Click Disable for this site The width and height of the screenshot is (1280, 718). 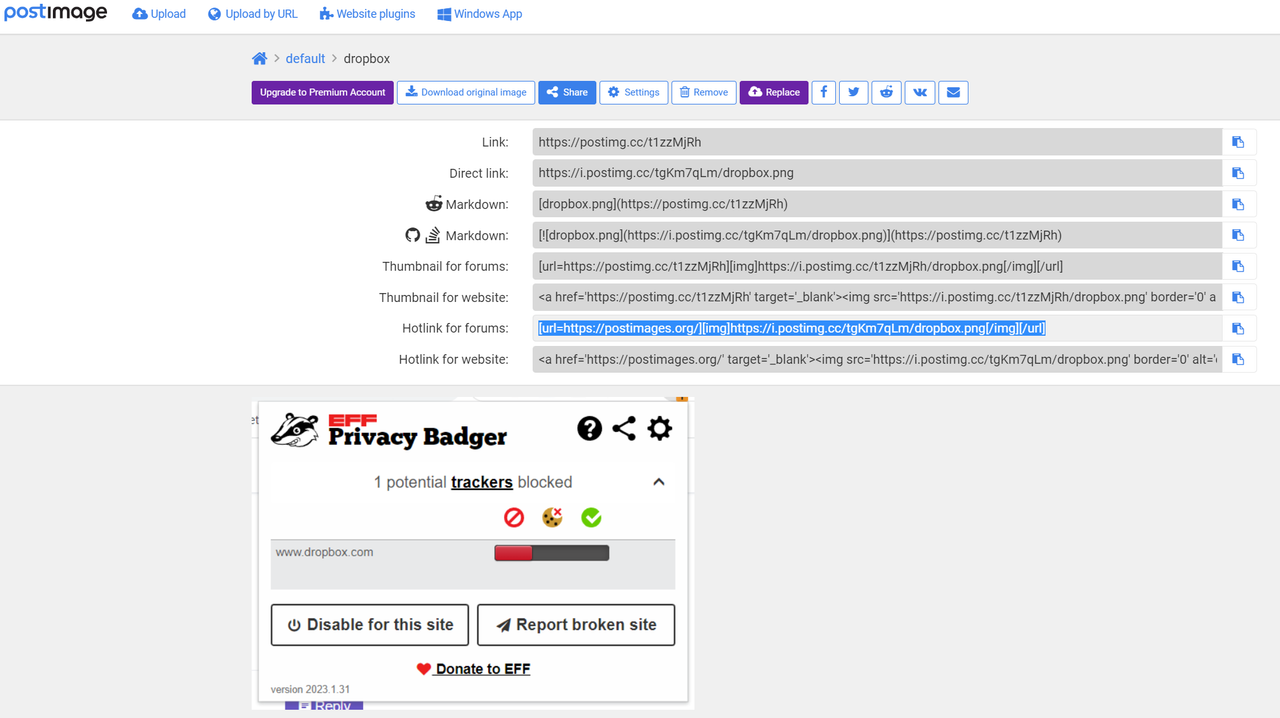click(370, 625)
